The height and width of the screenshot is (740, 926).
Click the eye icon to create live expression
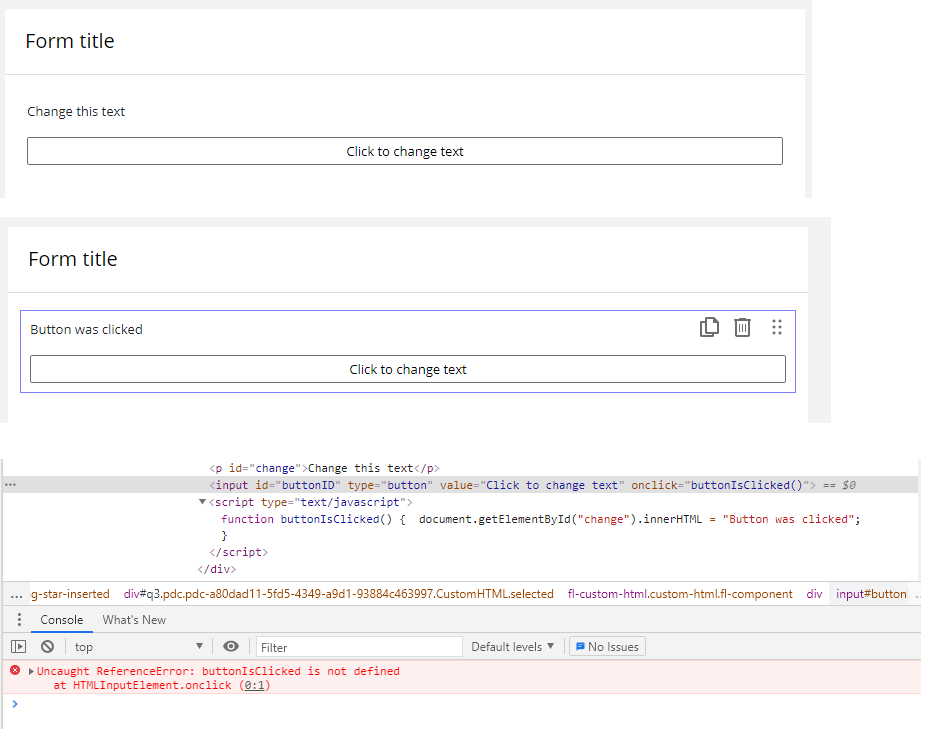click(231, 647)
